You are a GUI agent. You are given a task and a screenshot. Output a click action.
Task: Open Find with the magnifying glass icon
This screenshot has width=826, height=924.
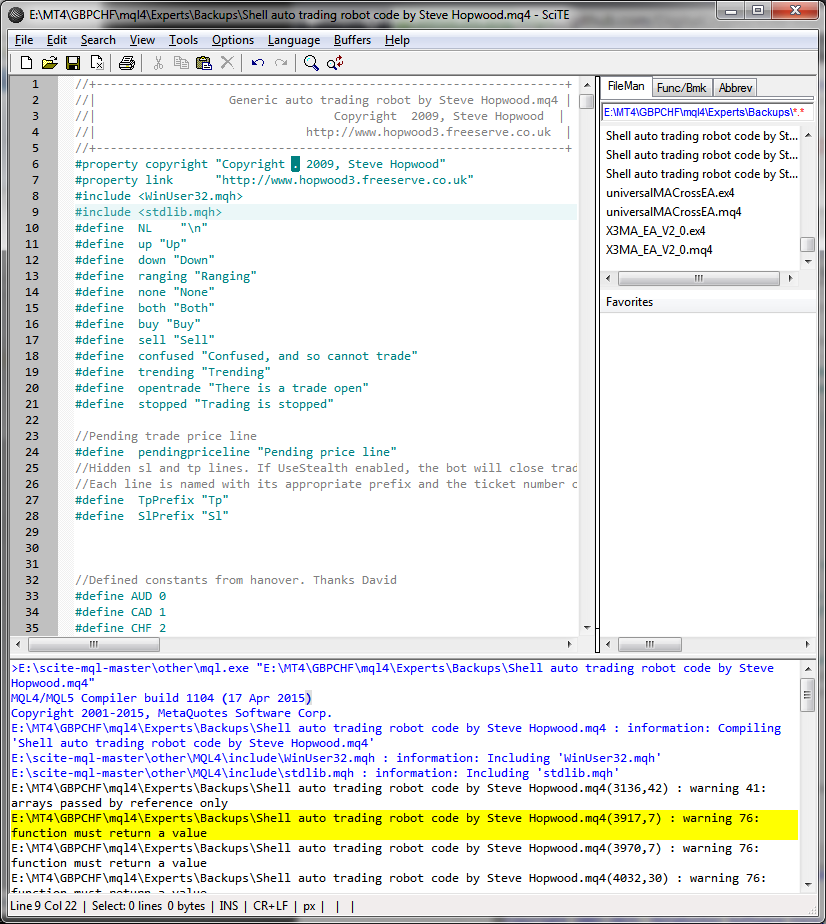[x=311, y=62]
